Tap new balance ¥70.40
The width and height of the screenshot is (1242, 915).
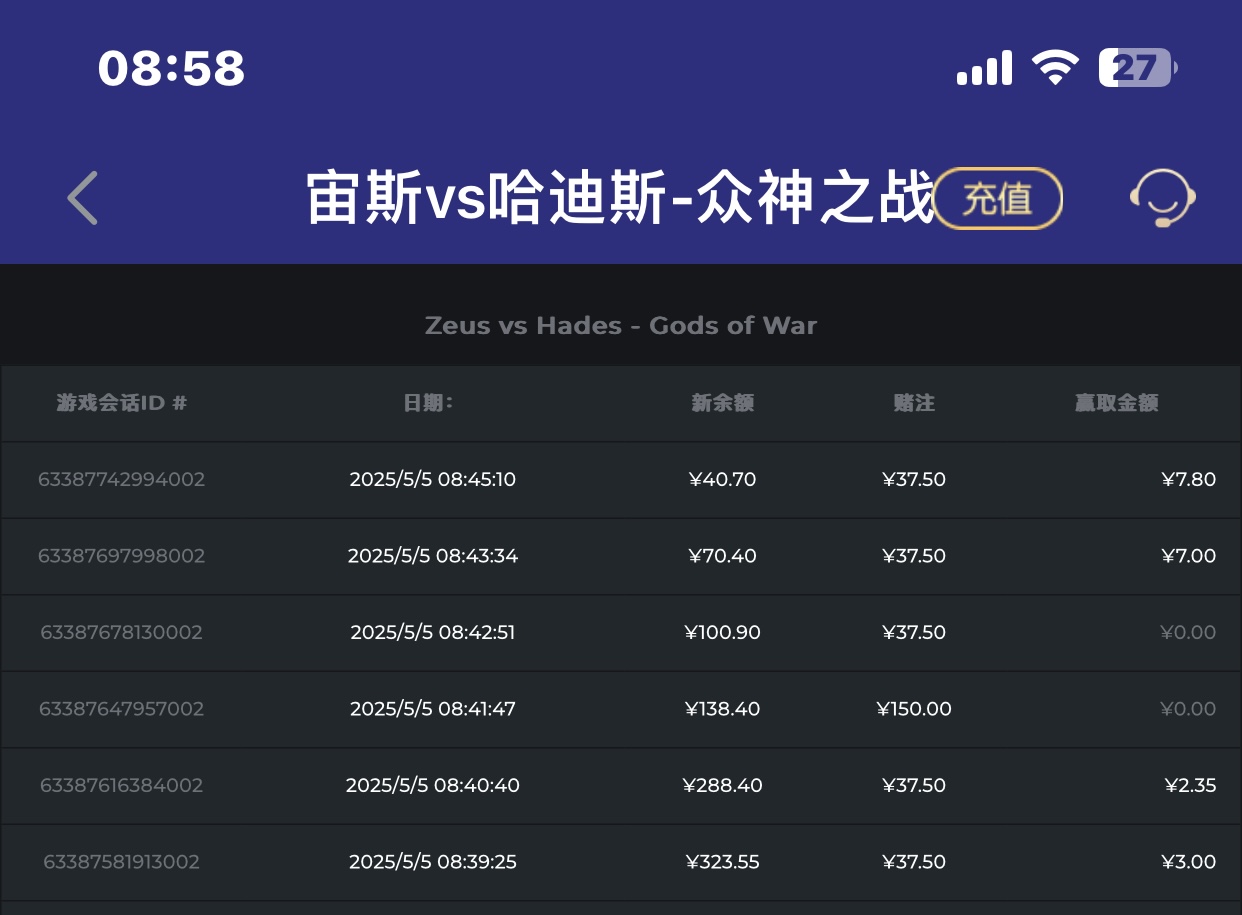[x=722, y=556]
